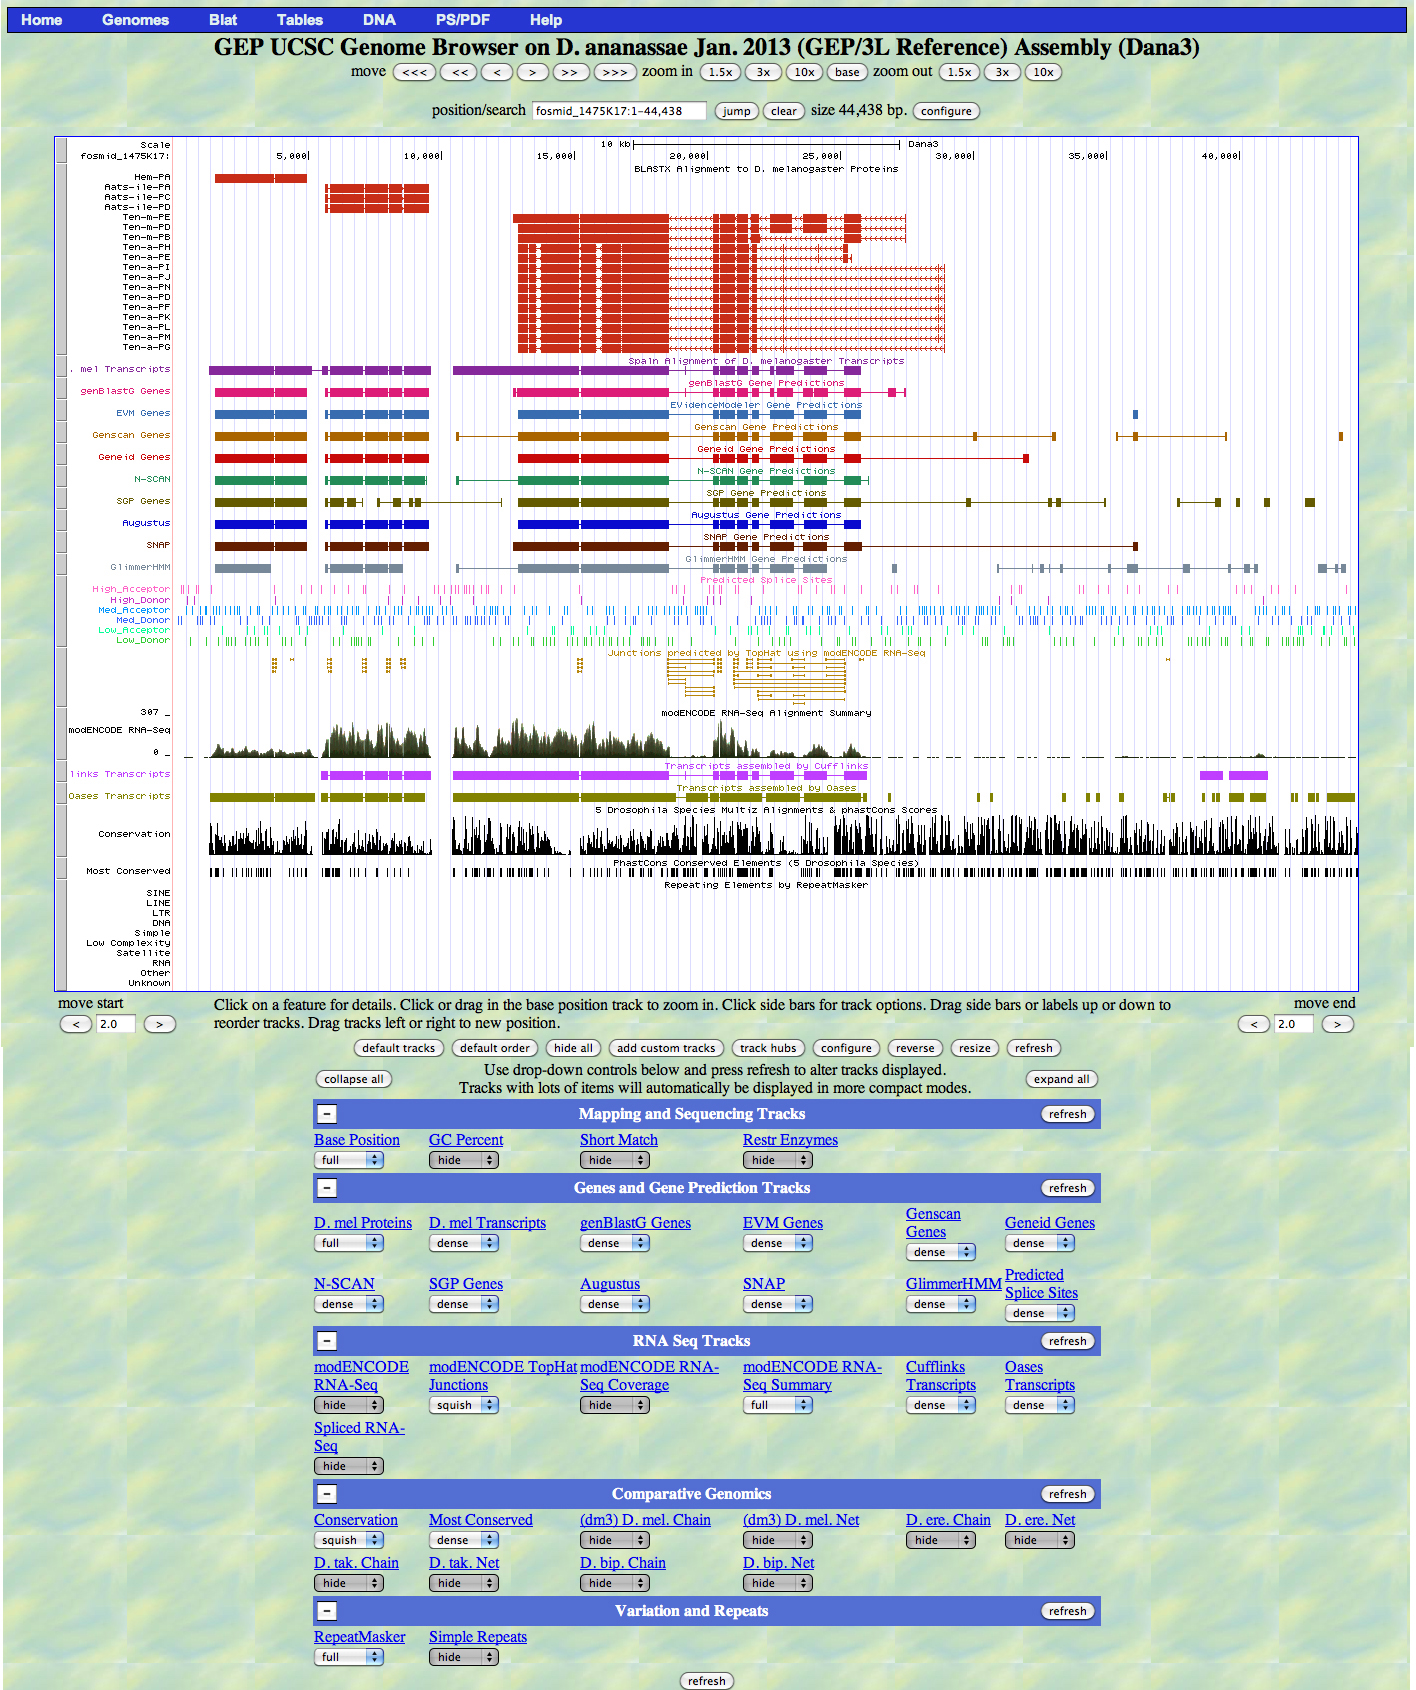This screenshot has width=1416, height=1690.
Task: Open the PS/PDF menu item
Action: [x=463, y=20]
